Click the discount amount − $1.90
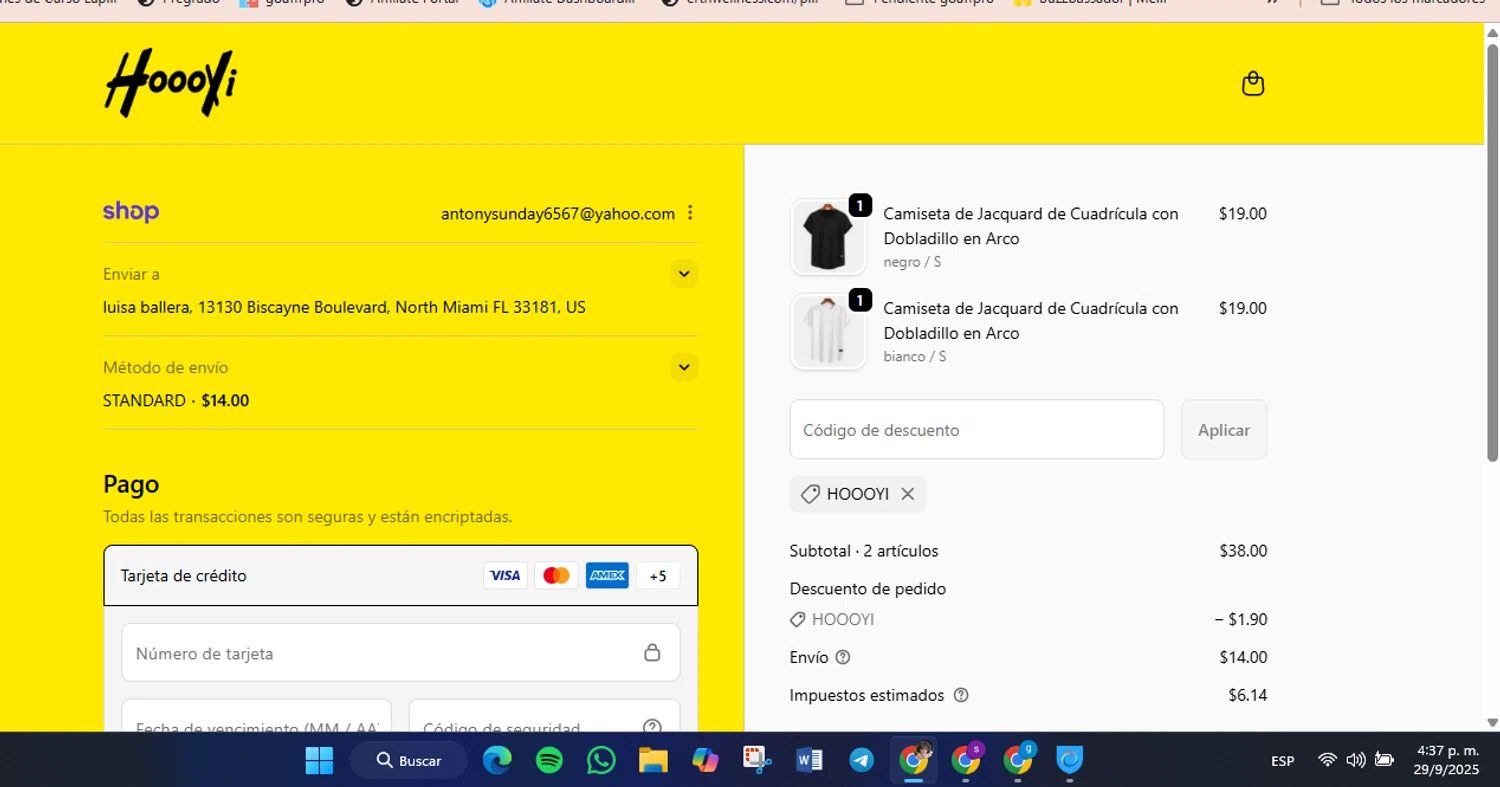Screen dimensions: 1500x787 [1241, 619]
